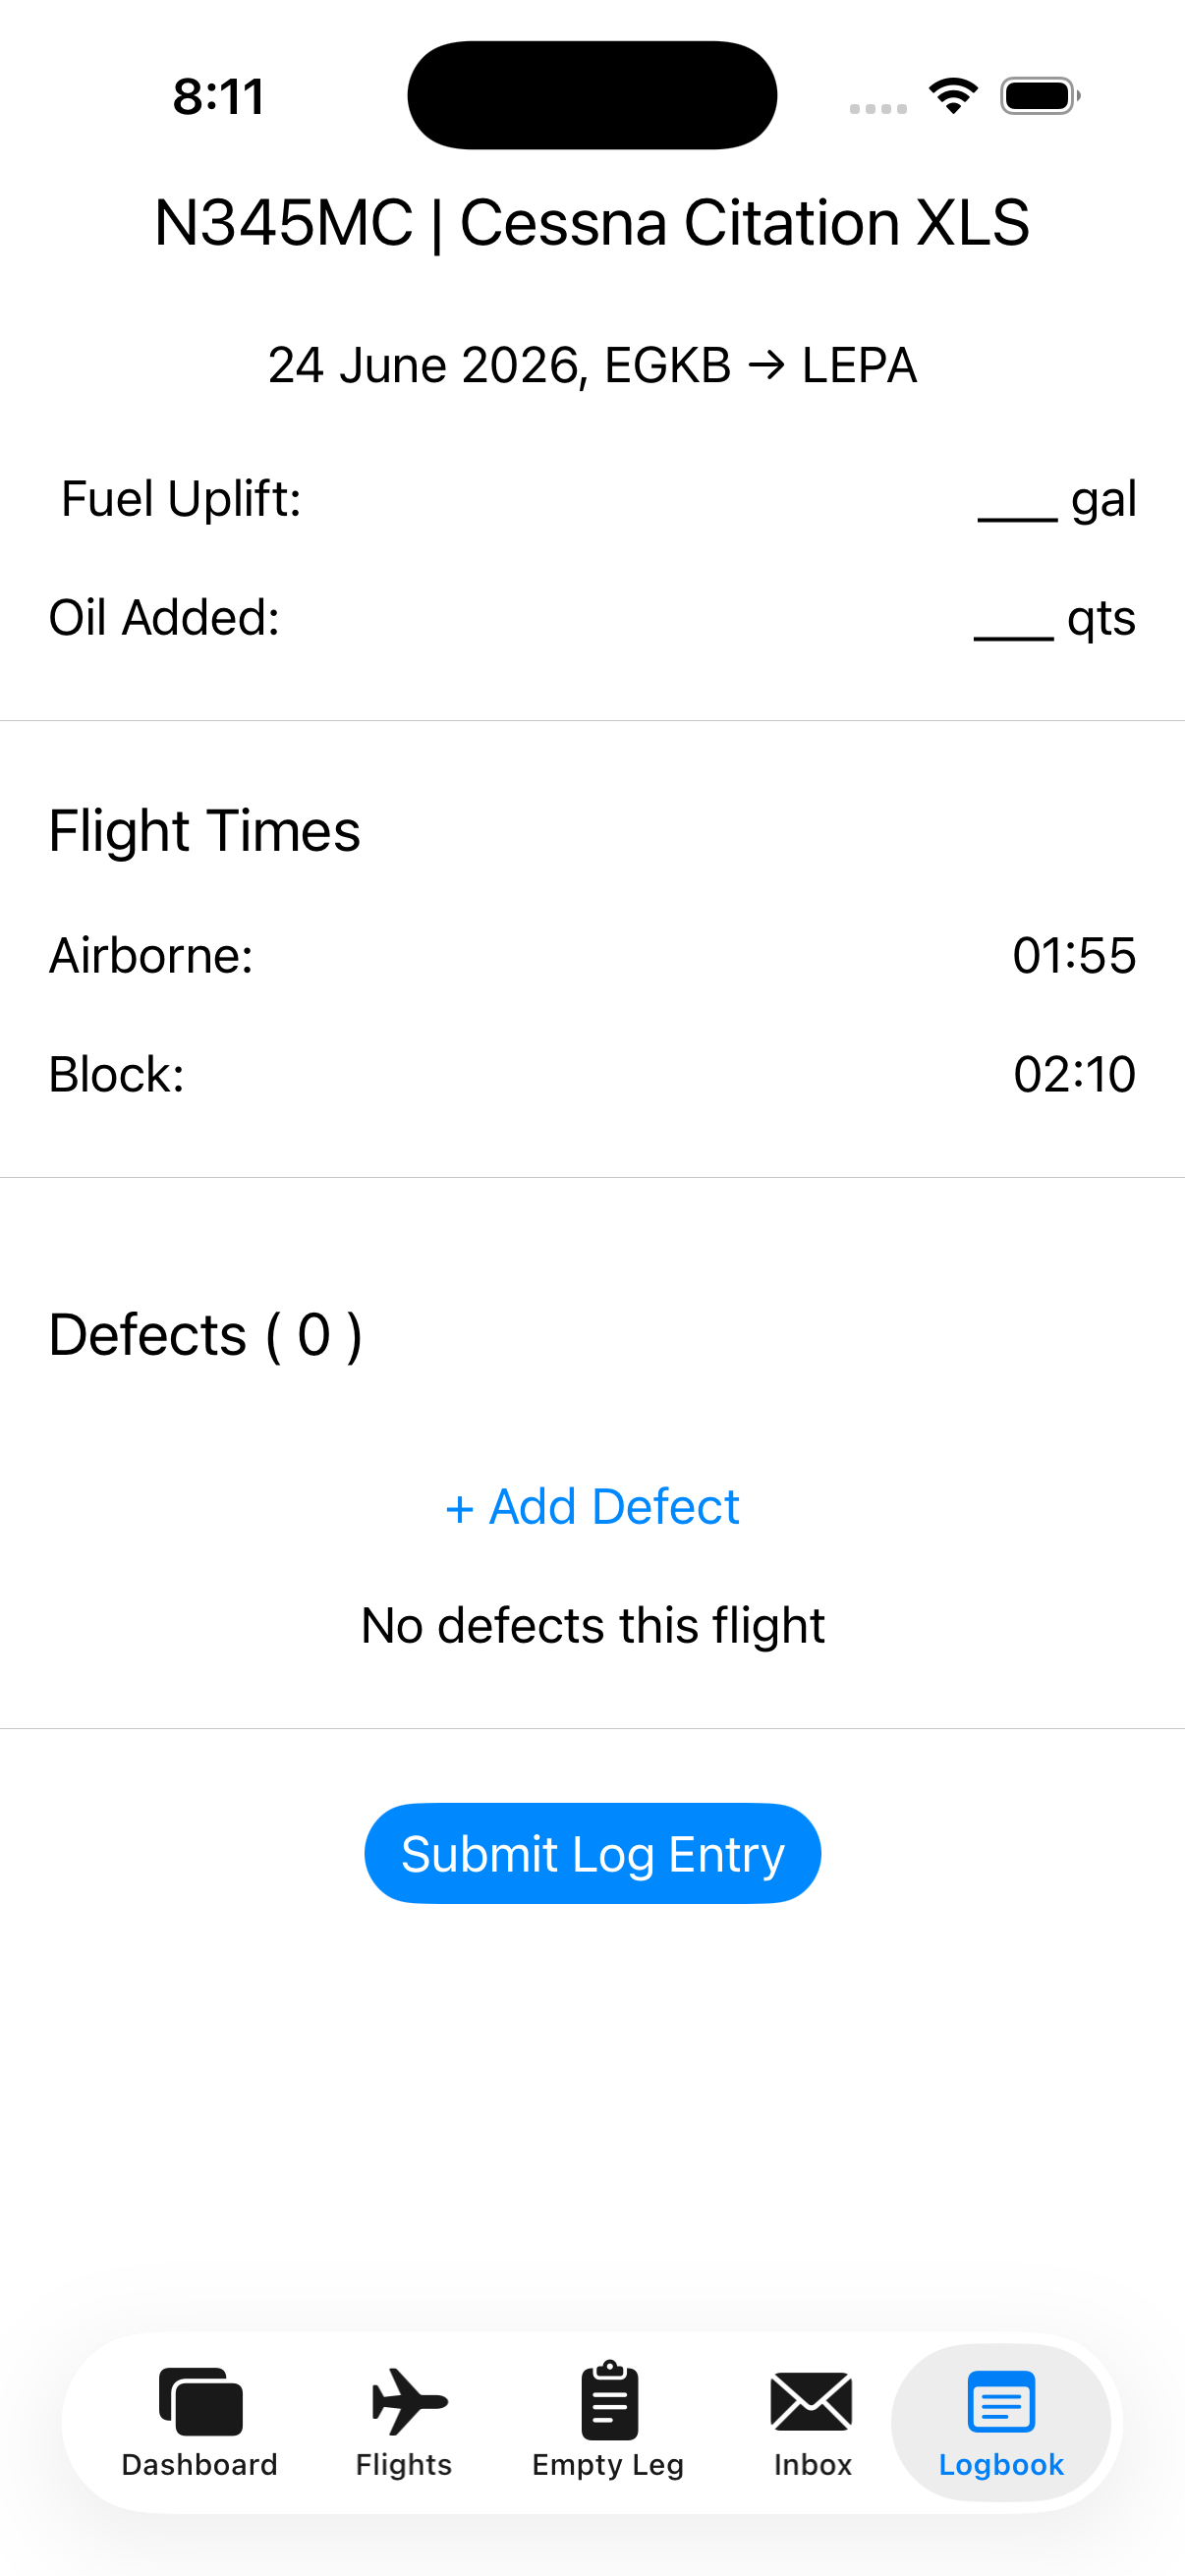Add a new defect

(x=592, y=1507)
